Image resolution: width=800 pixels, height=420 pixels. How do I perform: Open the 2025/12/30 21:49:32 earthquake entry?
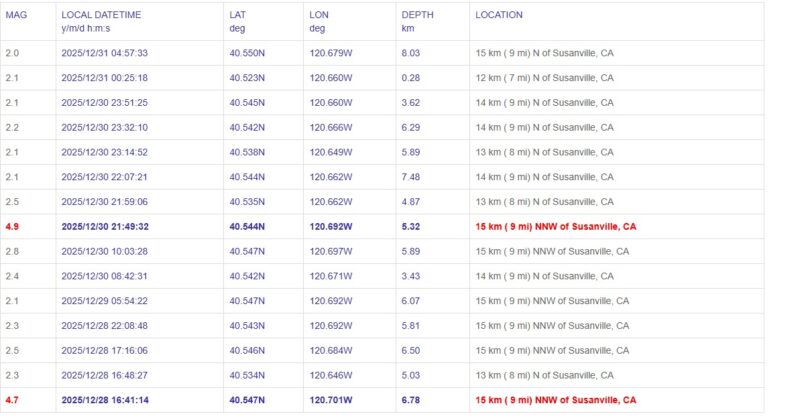pos(105,226)
